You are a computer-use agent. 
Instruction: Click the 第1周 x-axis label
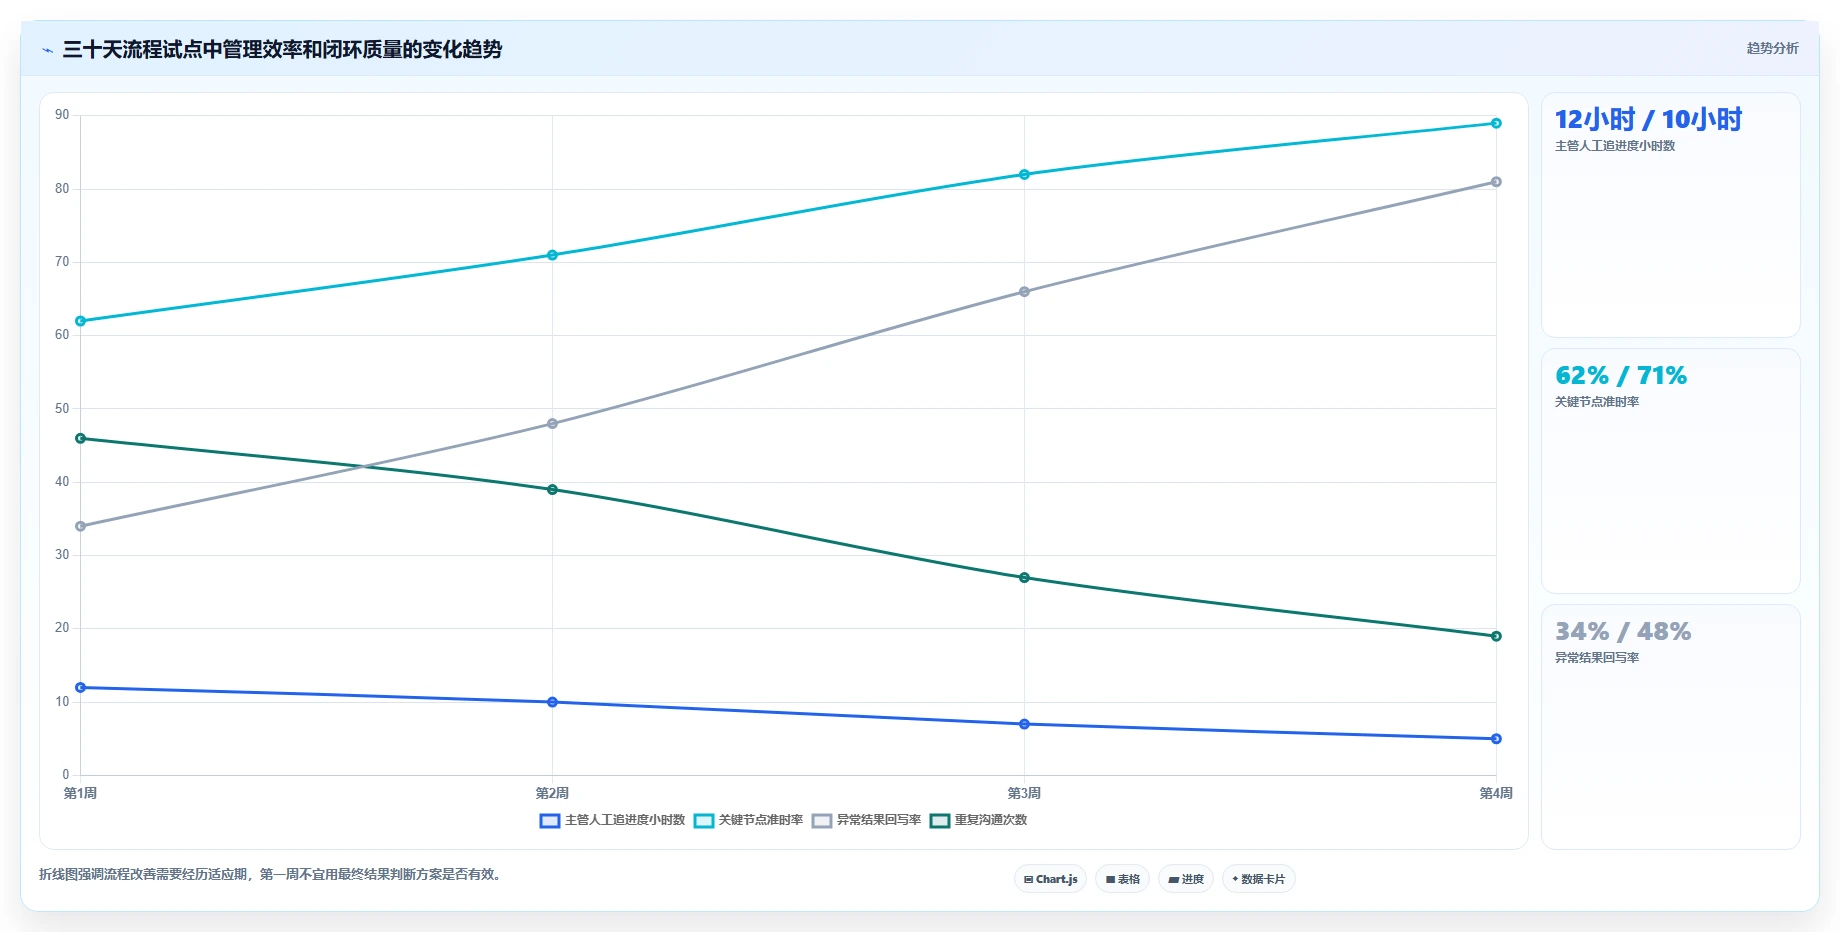coord(81,793)
